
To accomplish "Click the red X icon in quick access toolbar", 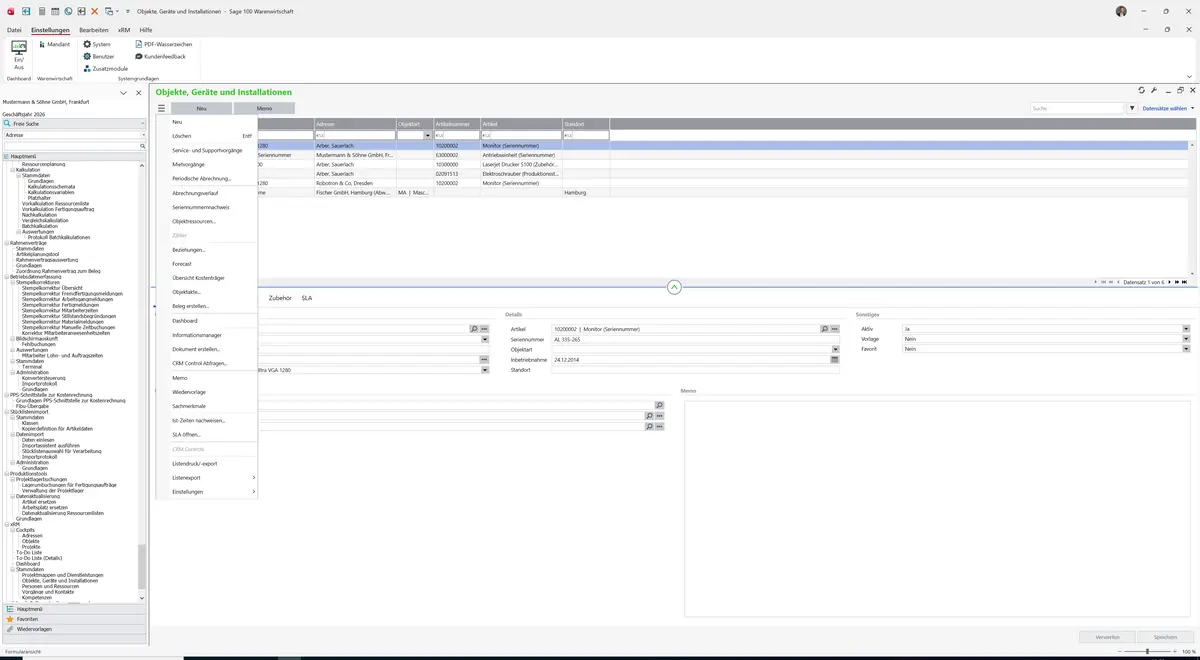I will coord(95,11).
